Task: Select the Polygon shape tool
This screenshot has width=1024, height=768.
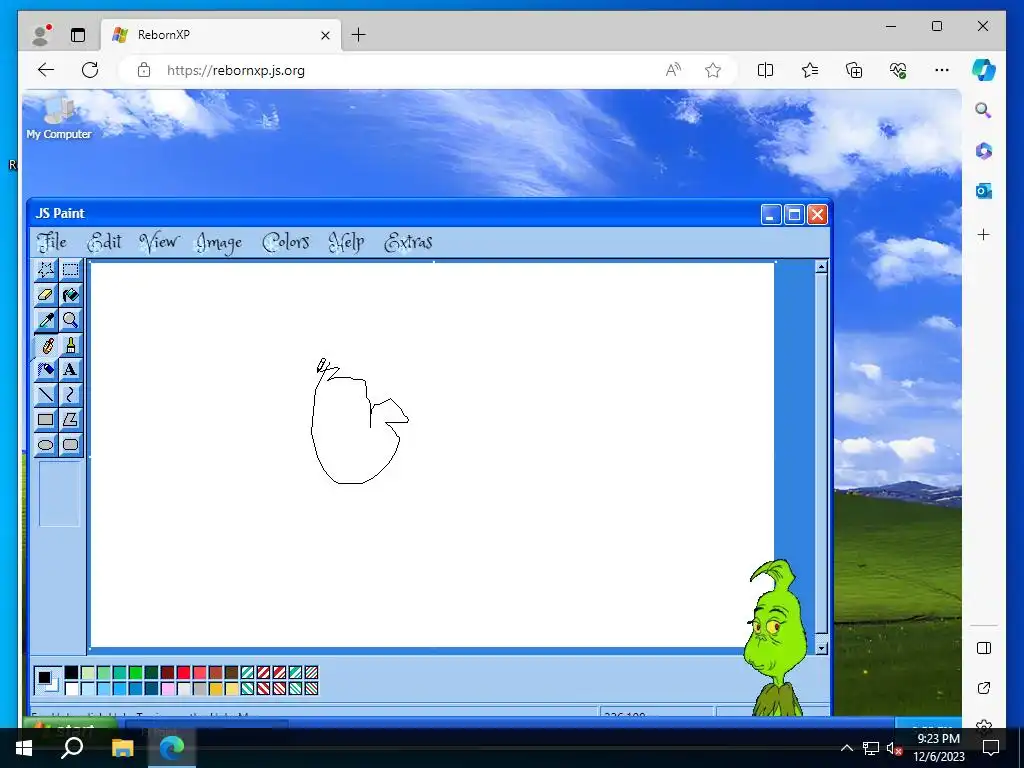Action: [71, 420]
